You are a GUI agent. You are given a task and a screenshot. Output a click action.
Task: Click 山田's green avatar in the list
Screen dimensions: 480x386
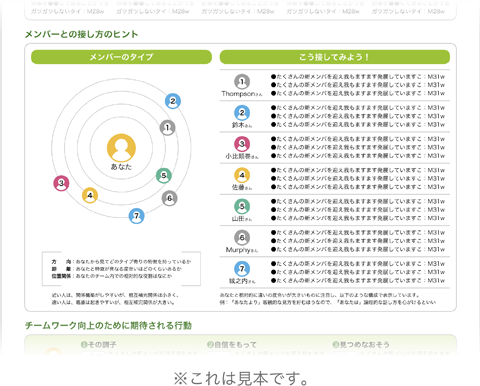[242, 207]
